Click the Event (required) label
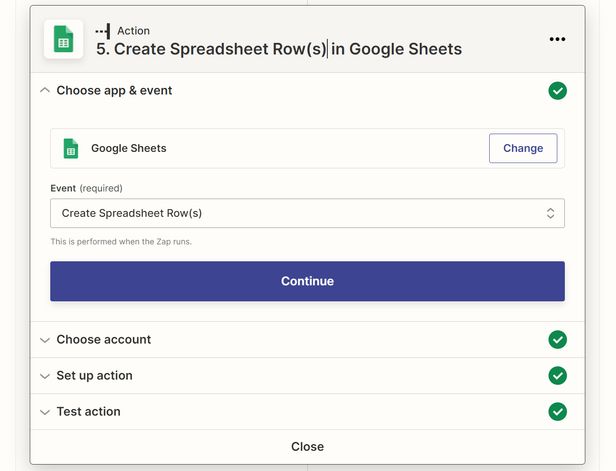This screenshot has height=471, width=616. pyautogui.click(x=86, y=188)
